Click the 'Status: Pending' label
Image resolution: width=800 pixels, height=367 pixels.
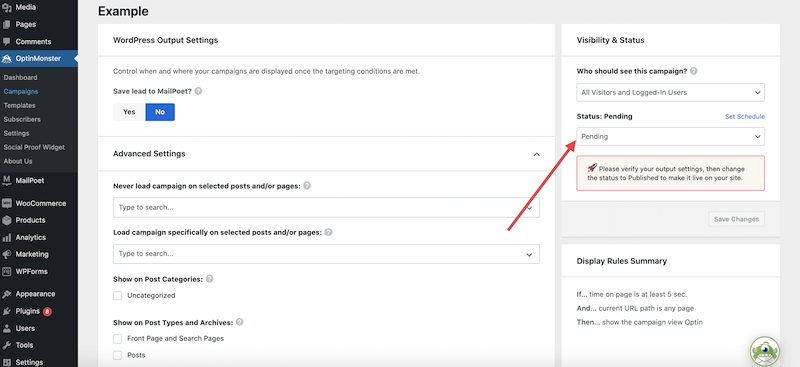pyautogui.click(x=605, y=116)
